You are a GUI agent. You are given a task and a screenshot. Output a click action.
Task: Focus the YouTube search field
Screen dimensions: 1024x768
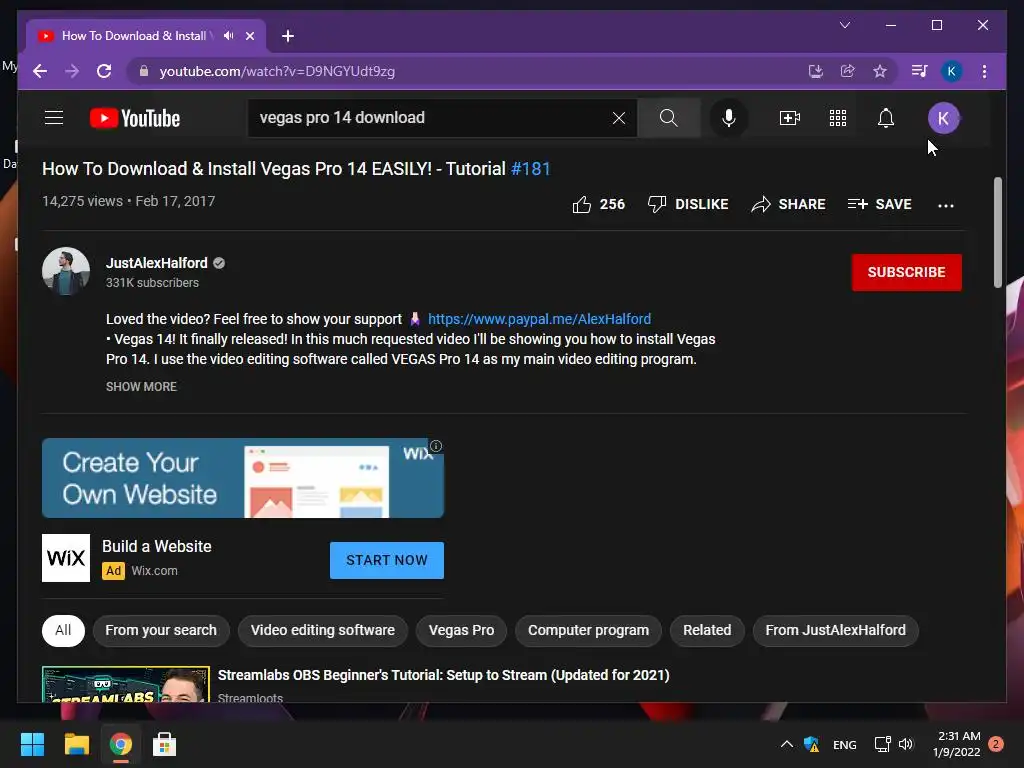(x=431, y=118)
